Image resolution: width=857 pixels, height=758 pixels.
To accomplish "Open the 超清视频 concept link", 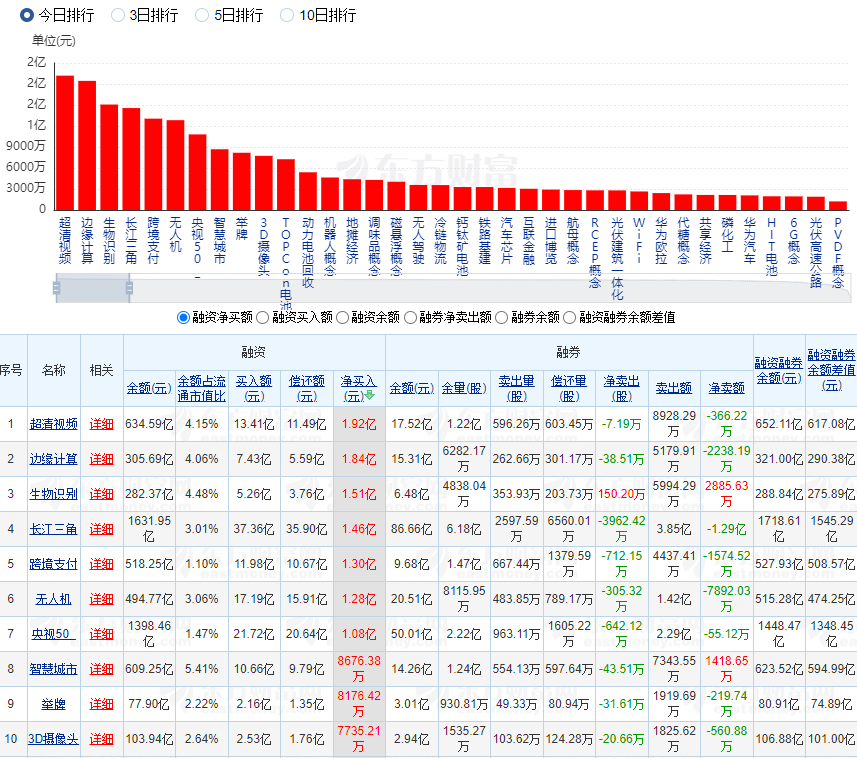I will (53, 423).
